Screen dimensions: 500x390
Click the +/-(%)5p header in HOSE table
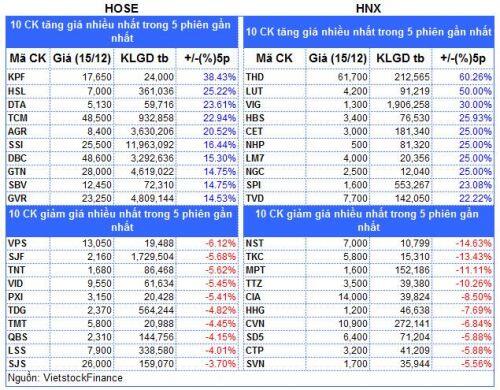tap(207, 58)
